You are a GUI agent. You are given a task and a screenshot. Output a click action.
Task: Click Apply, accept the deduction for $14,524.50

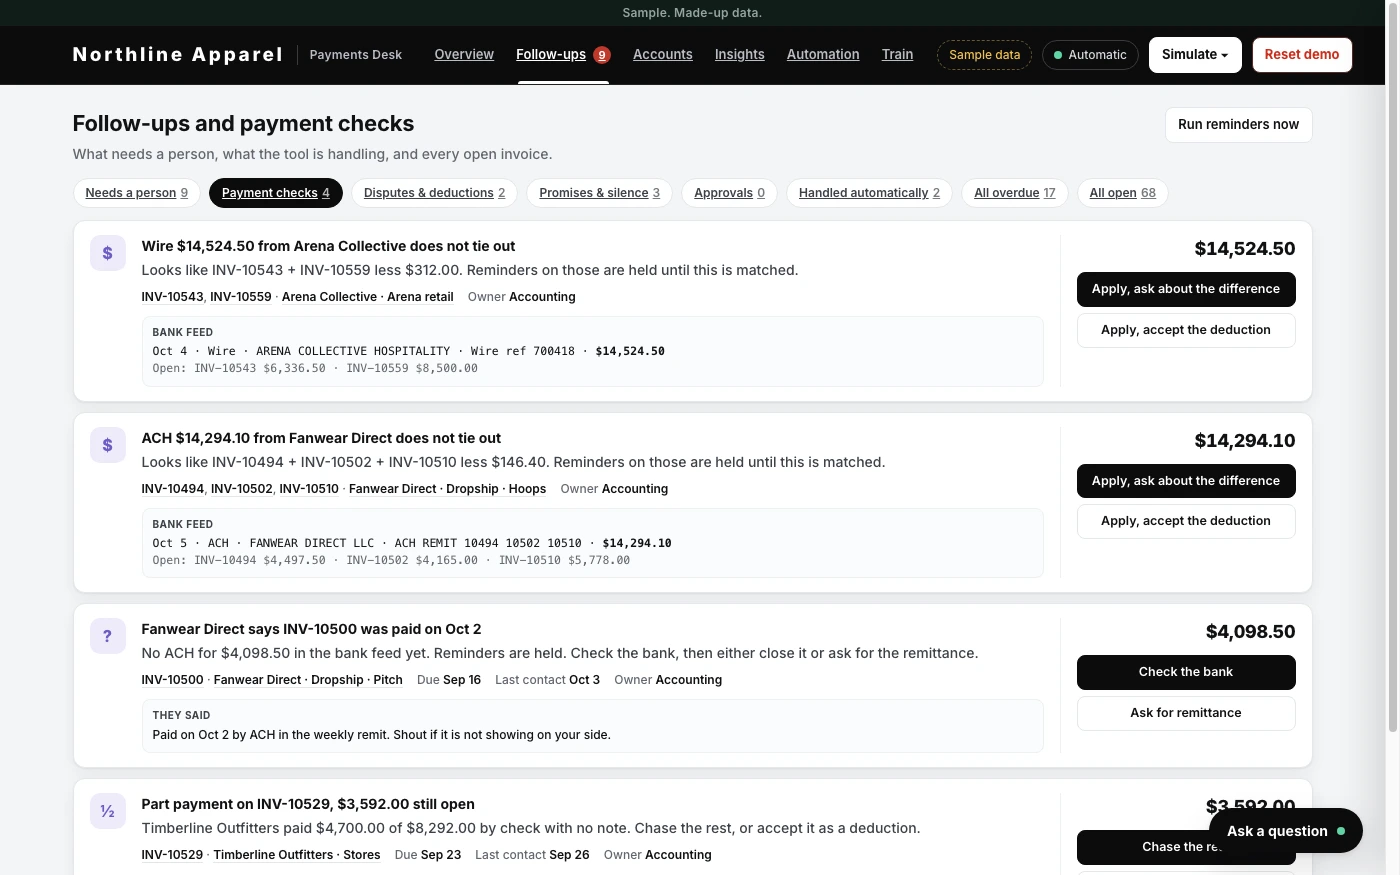(x=1186, y=330)
